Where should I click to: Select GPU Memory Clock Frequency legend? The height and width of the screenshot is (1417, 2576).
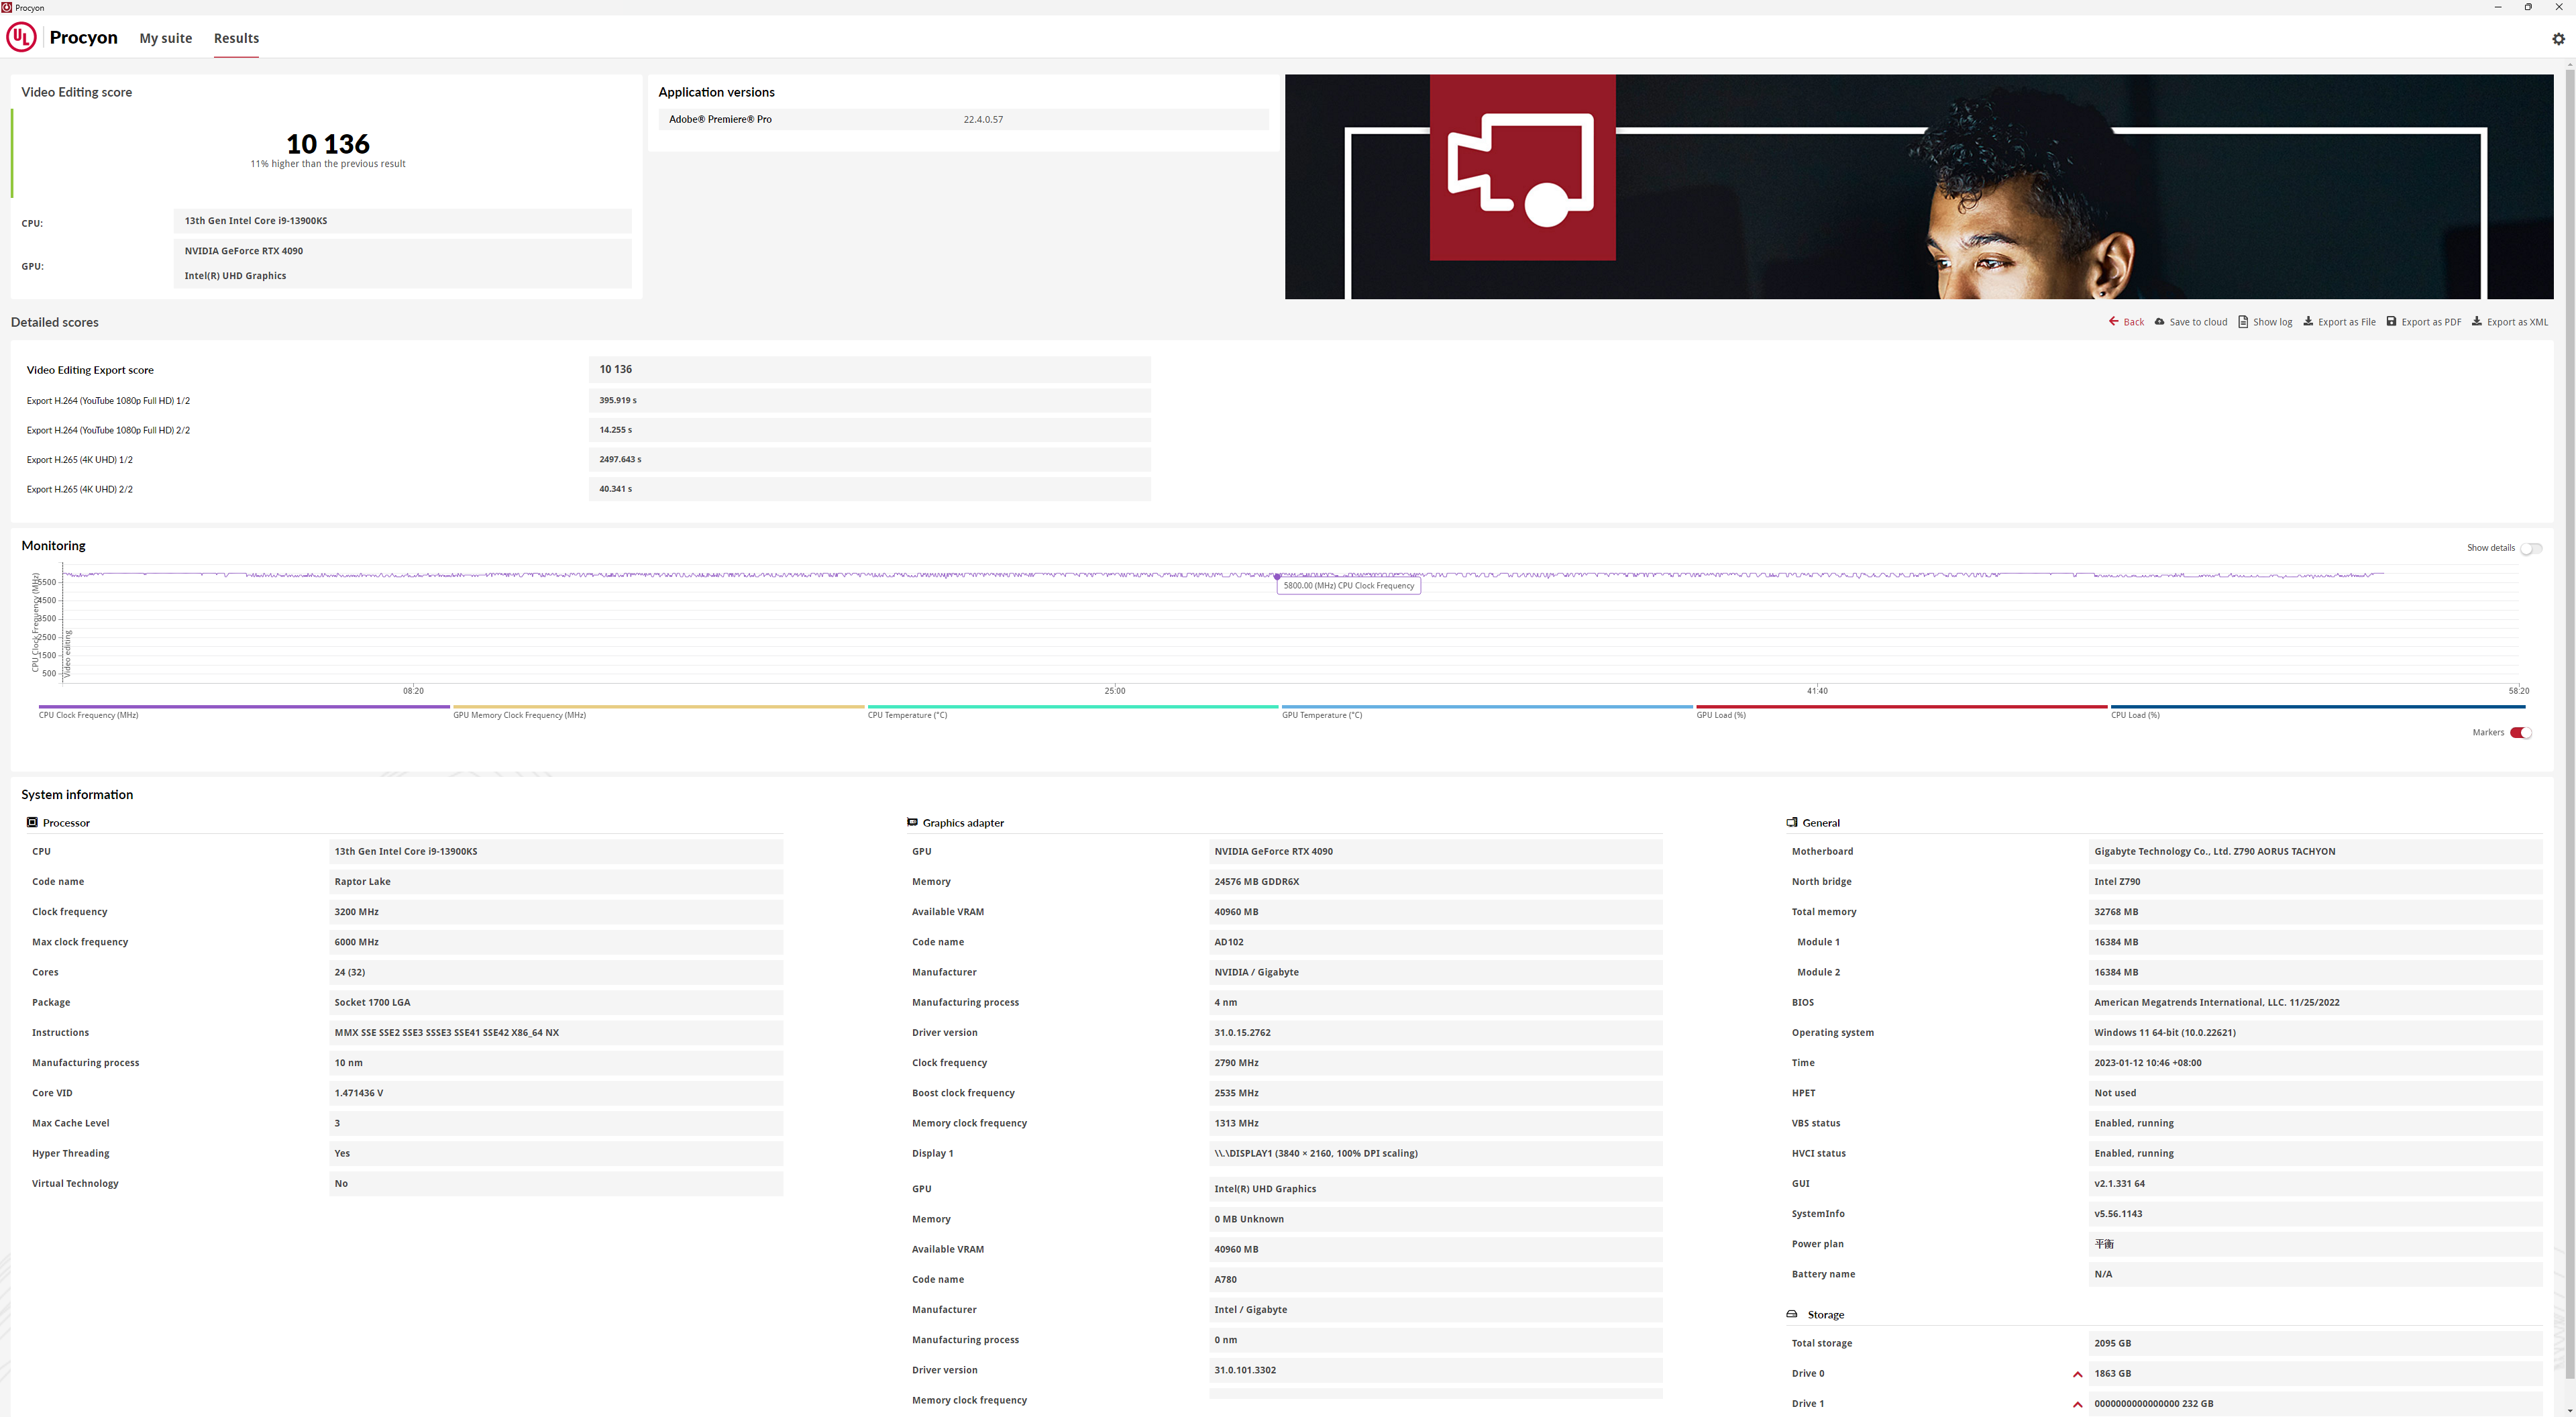(x=658, y=707)
